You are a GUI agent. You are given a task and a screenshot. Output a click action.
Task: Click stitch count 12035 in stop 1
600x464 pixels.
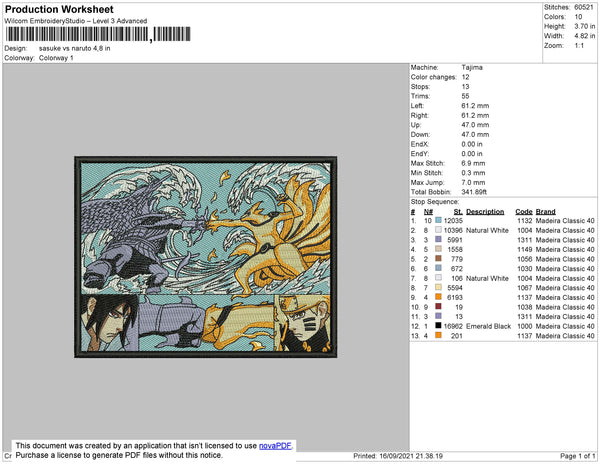453,221
